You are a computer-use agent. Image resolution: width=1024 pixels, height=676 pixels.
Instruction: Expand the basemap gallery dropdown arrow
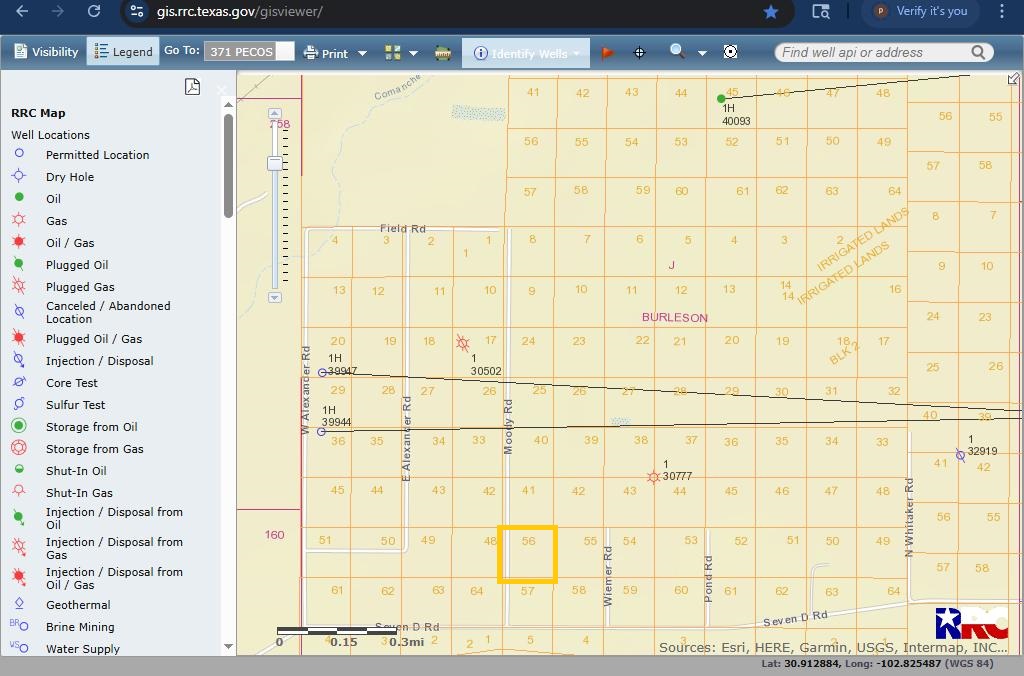pyautogui.click(x=413, y=53)
